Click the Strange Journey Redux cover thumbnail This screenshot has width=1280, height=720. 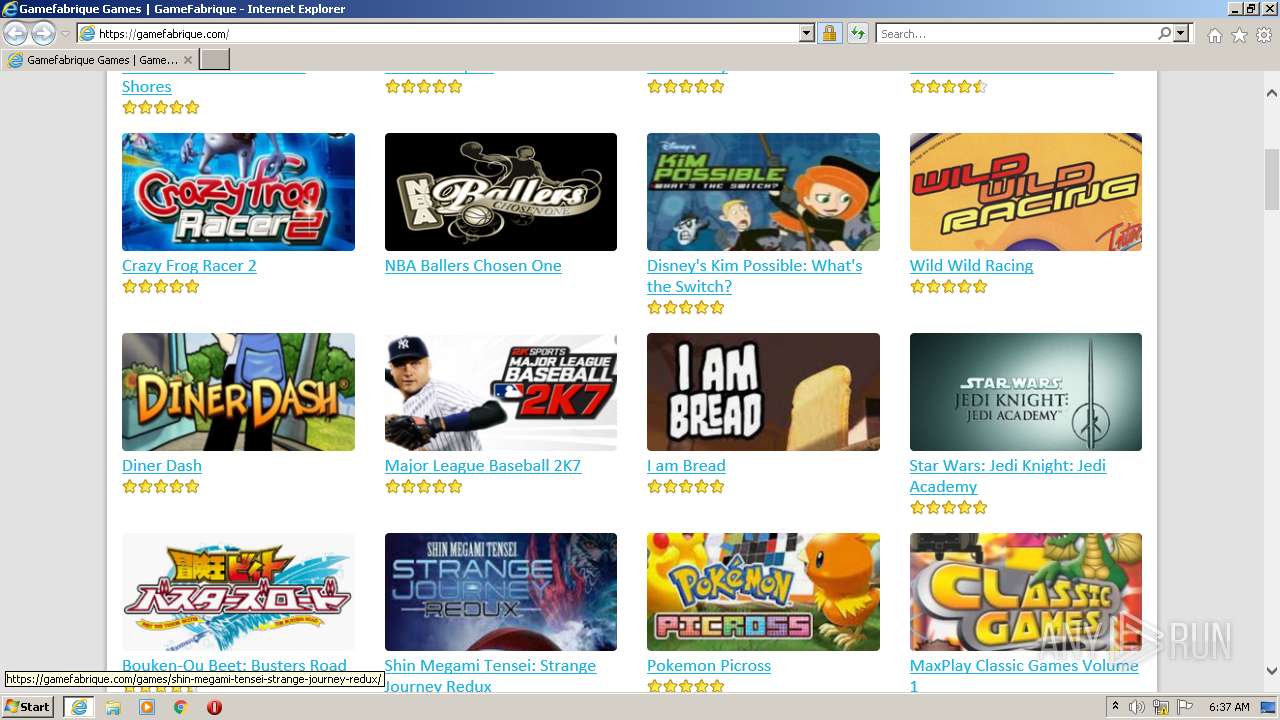coord(501,592)
